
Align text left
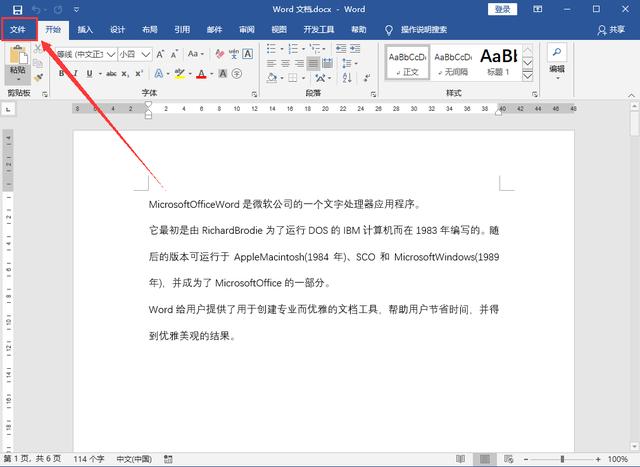point(271,63)
